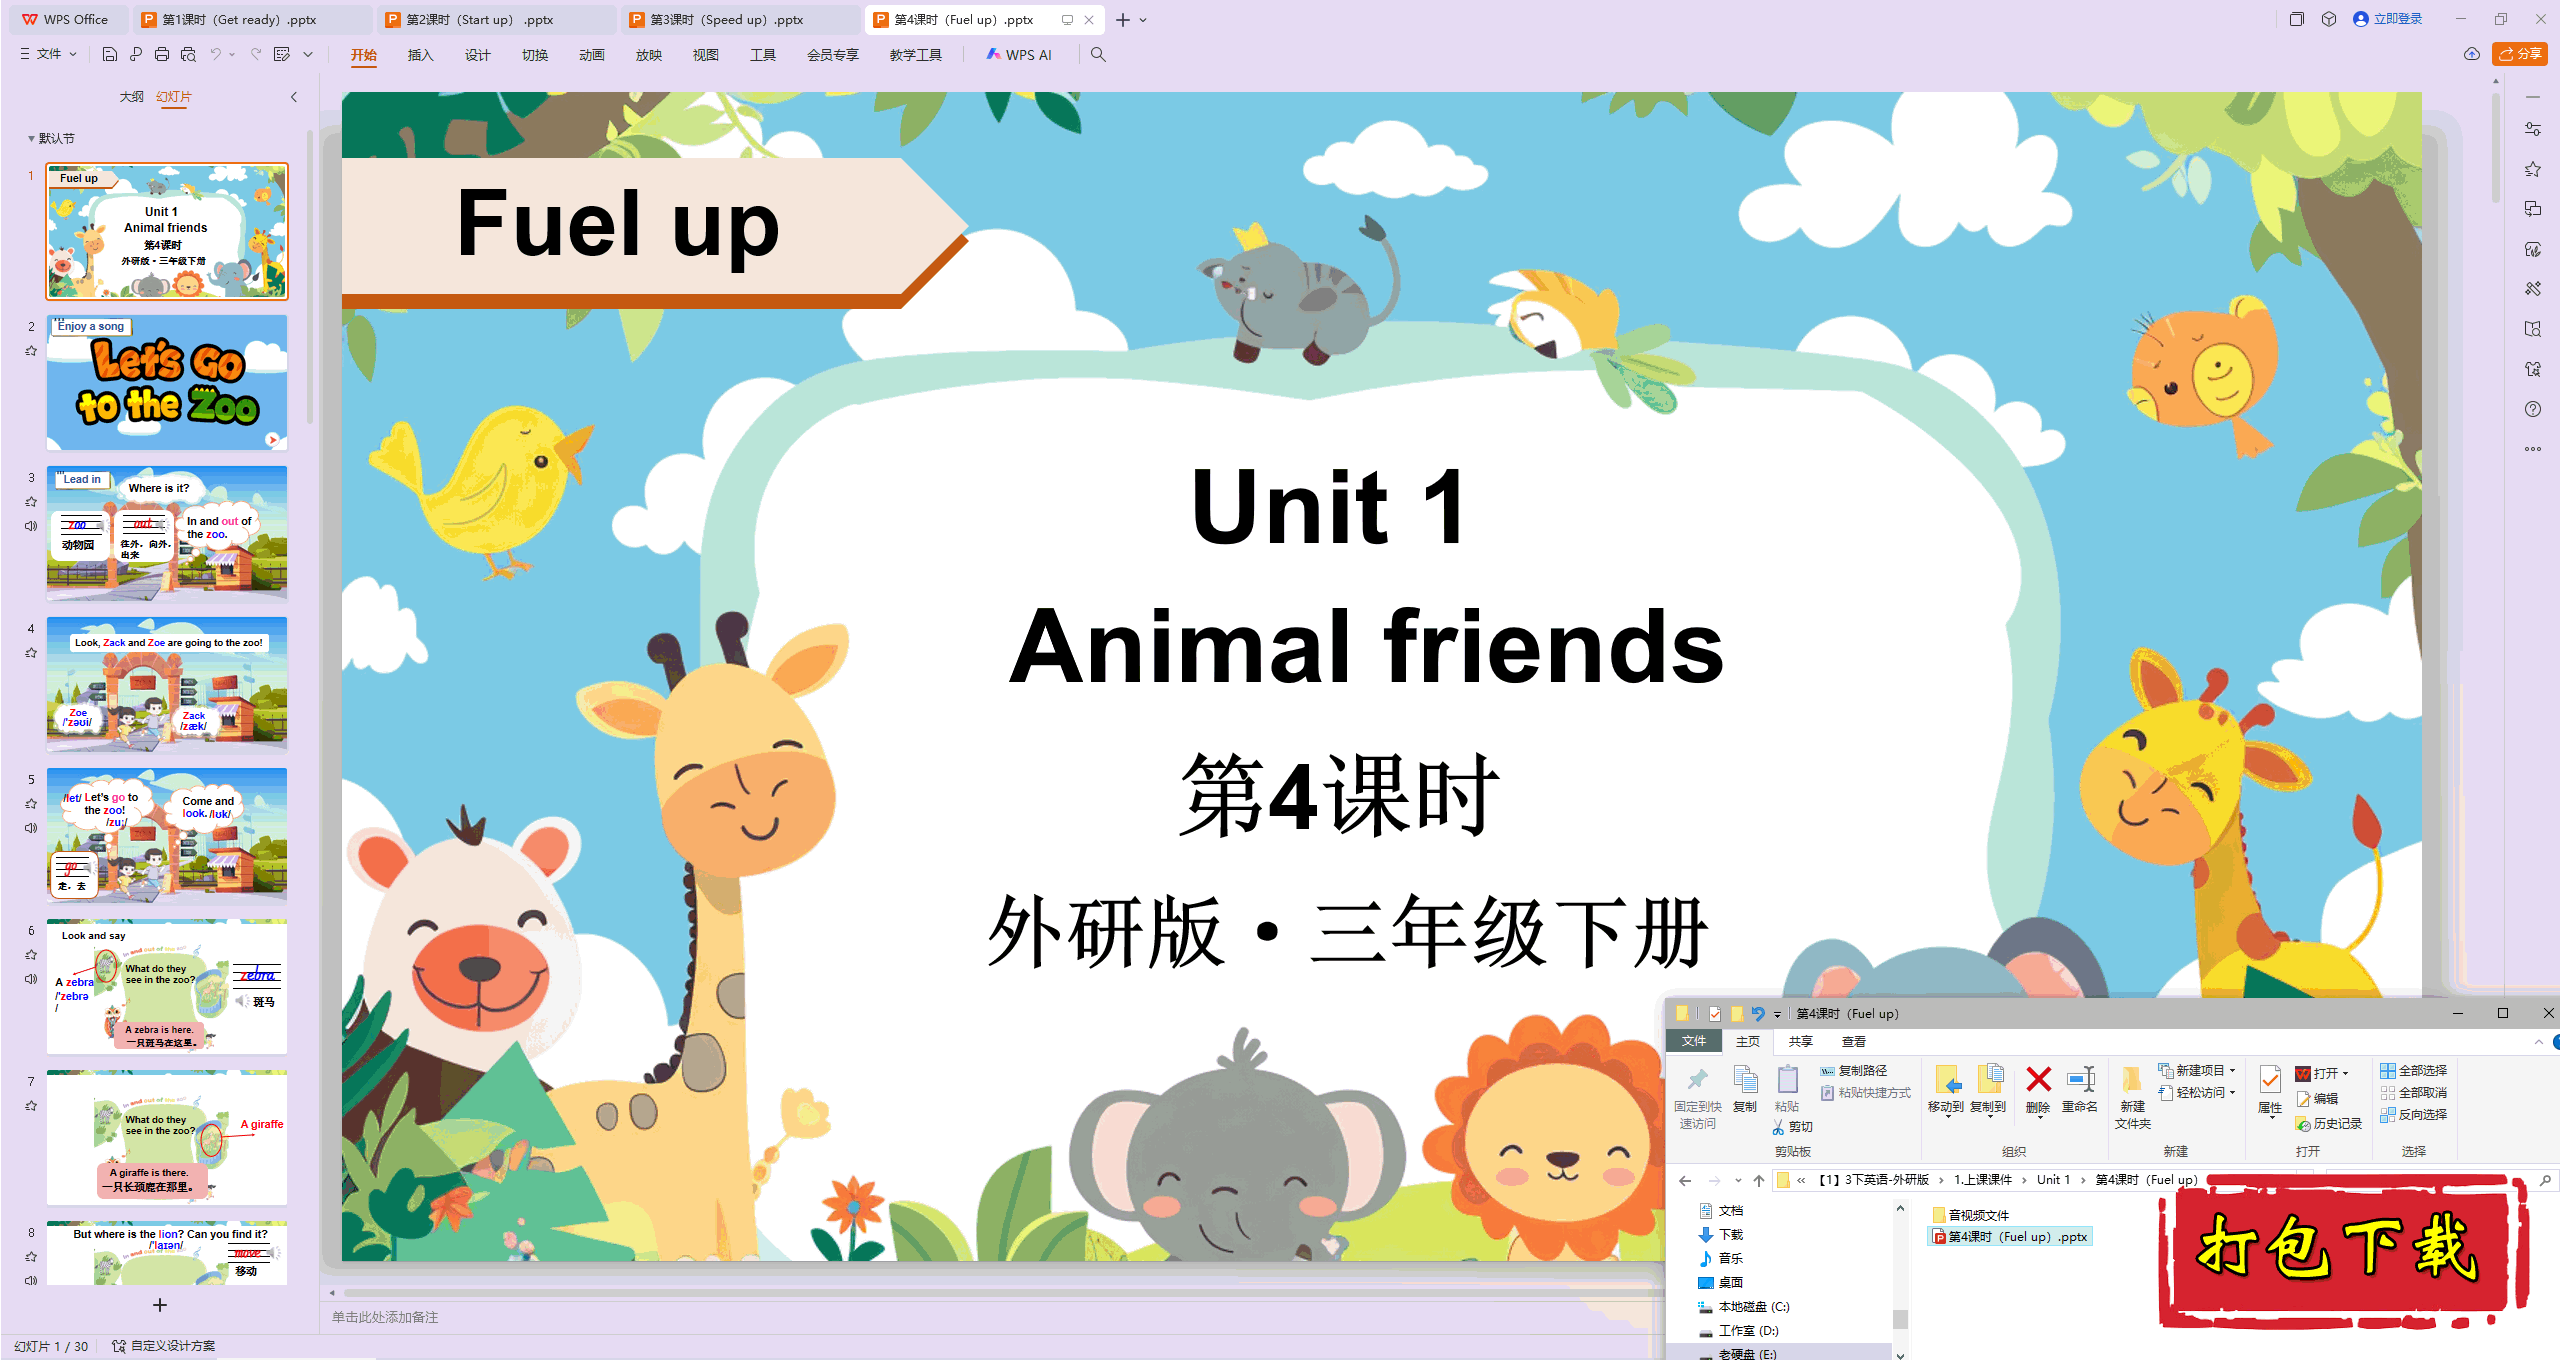Click Invert selection in Explorer ribbon

click(2413, 1114)
